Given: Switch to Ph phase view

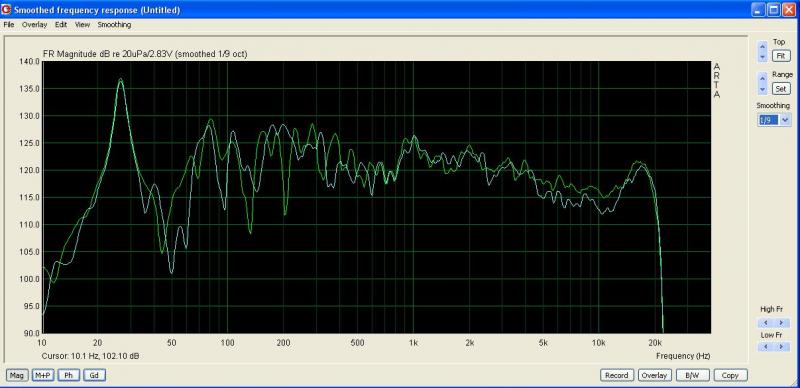Looking at the screenshot, I should coord(68,375).
